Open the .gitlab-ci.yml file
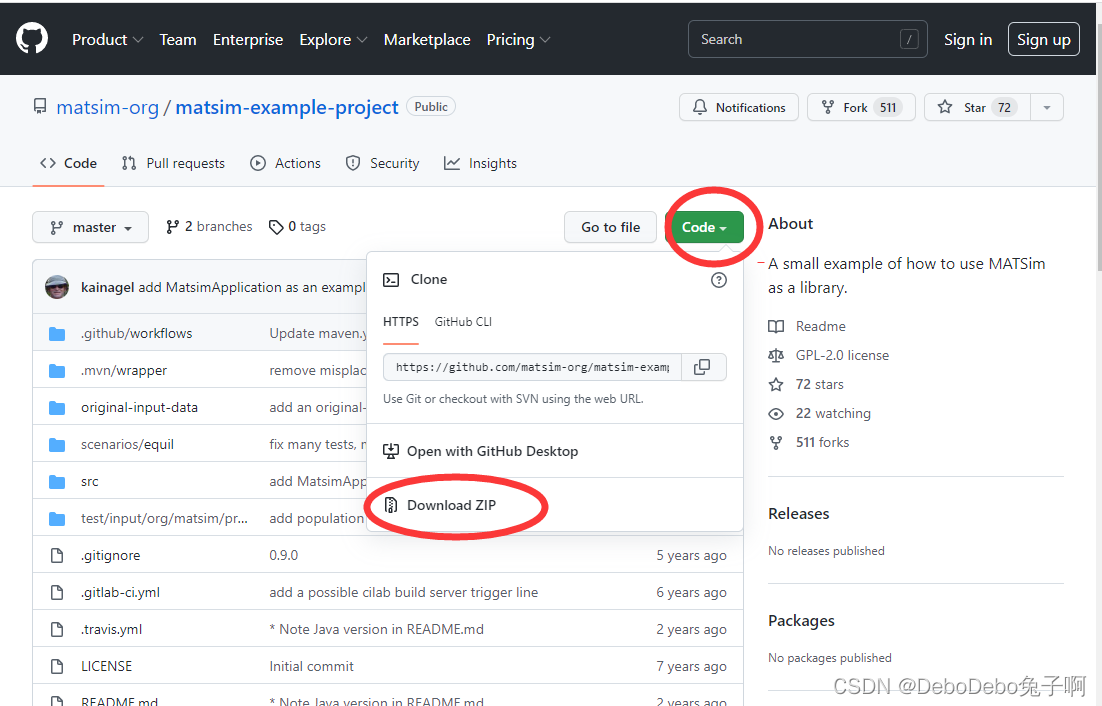 pyautogui.click(x=120, y=592)
